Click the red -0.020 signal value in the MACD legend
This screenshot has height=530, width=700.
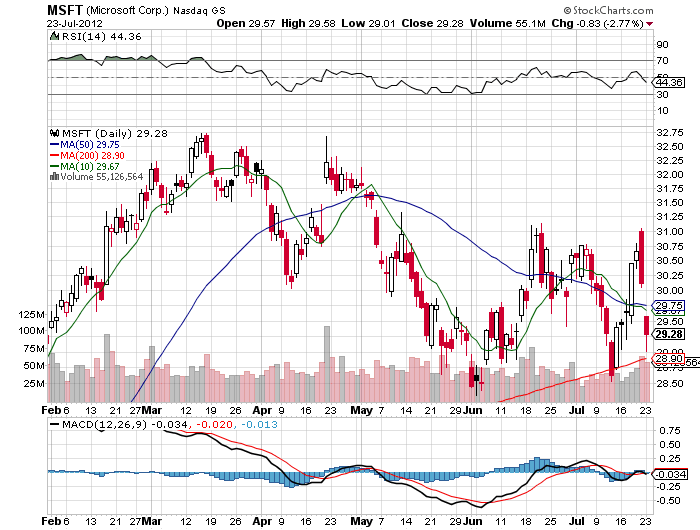pos(215,424)
